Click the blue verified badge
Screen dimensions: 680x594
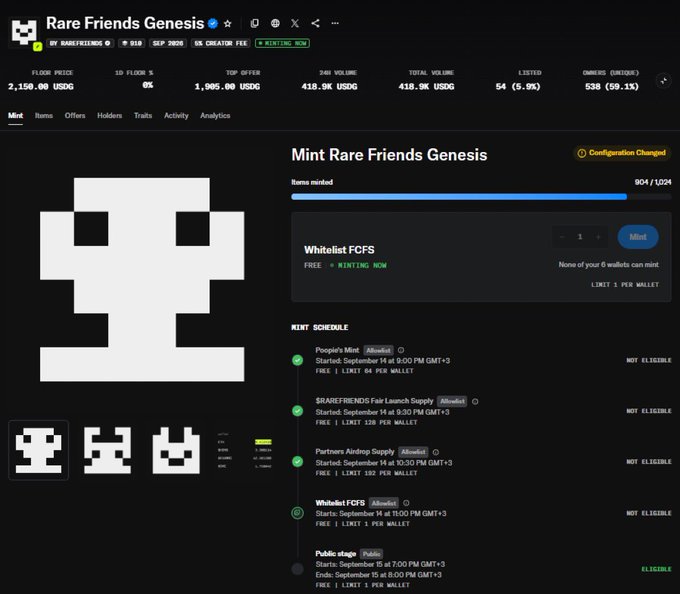click(213, 23)
